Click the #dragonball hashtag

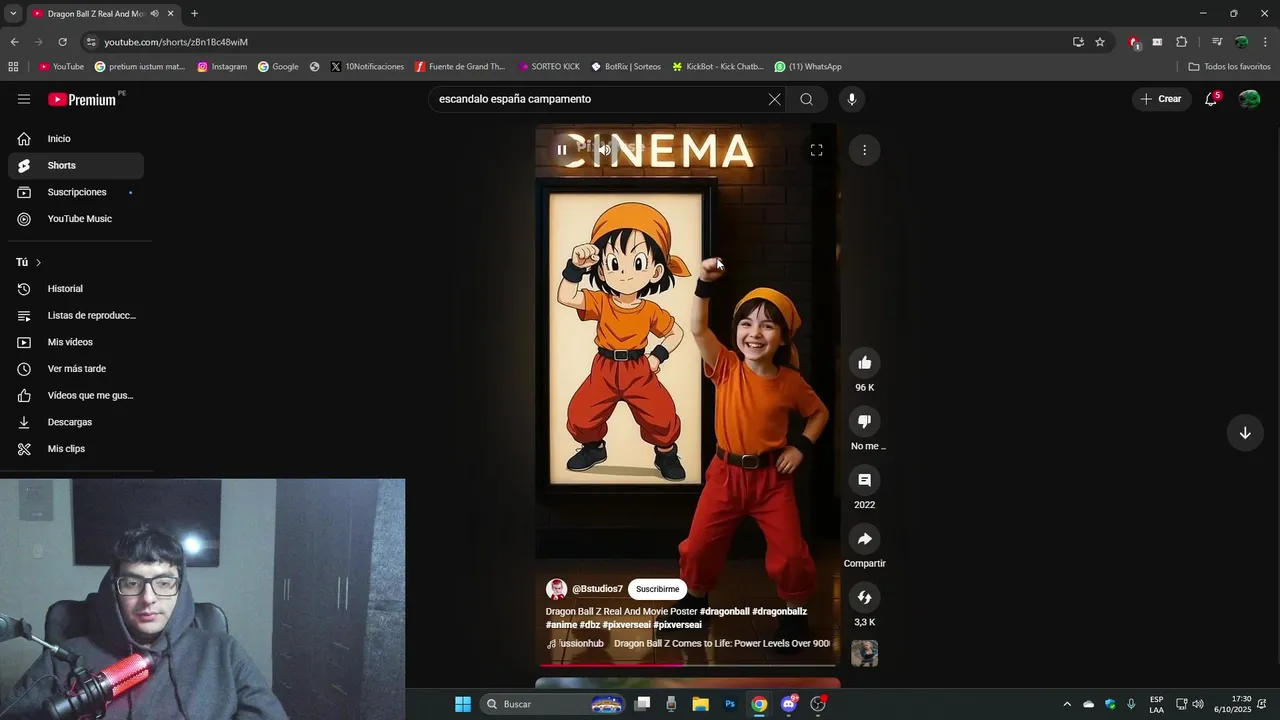[x=724, y=612]
